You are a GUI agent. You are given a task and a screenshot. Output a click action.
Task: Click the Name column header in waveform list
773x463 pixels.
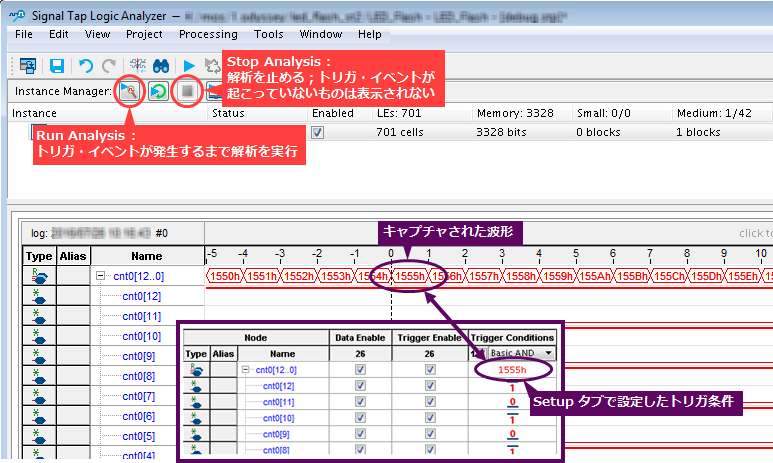click(146, 257)
